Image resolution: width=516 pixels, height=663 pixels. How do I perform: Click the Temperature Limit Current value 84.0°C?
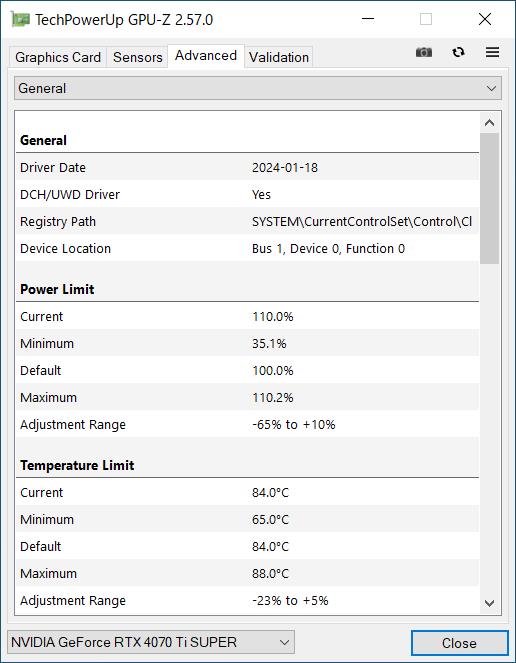click(270, 493)
